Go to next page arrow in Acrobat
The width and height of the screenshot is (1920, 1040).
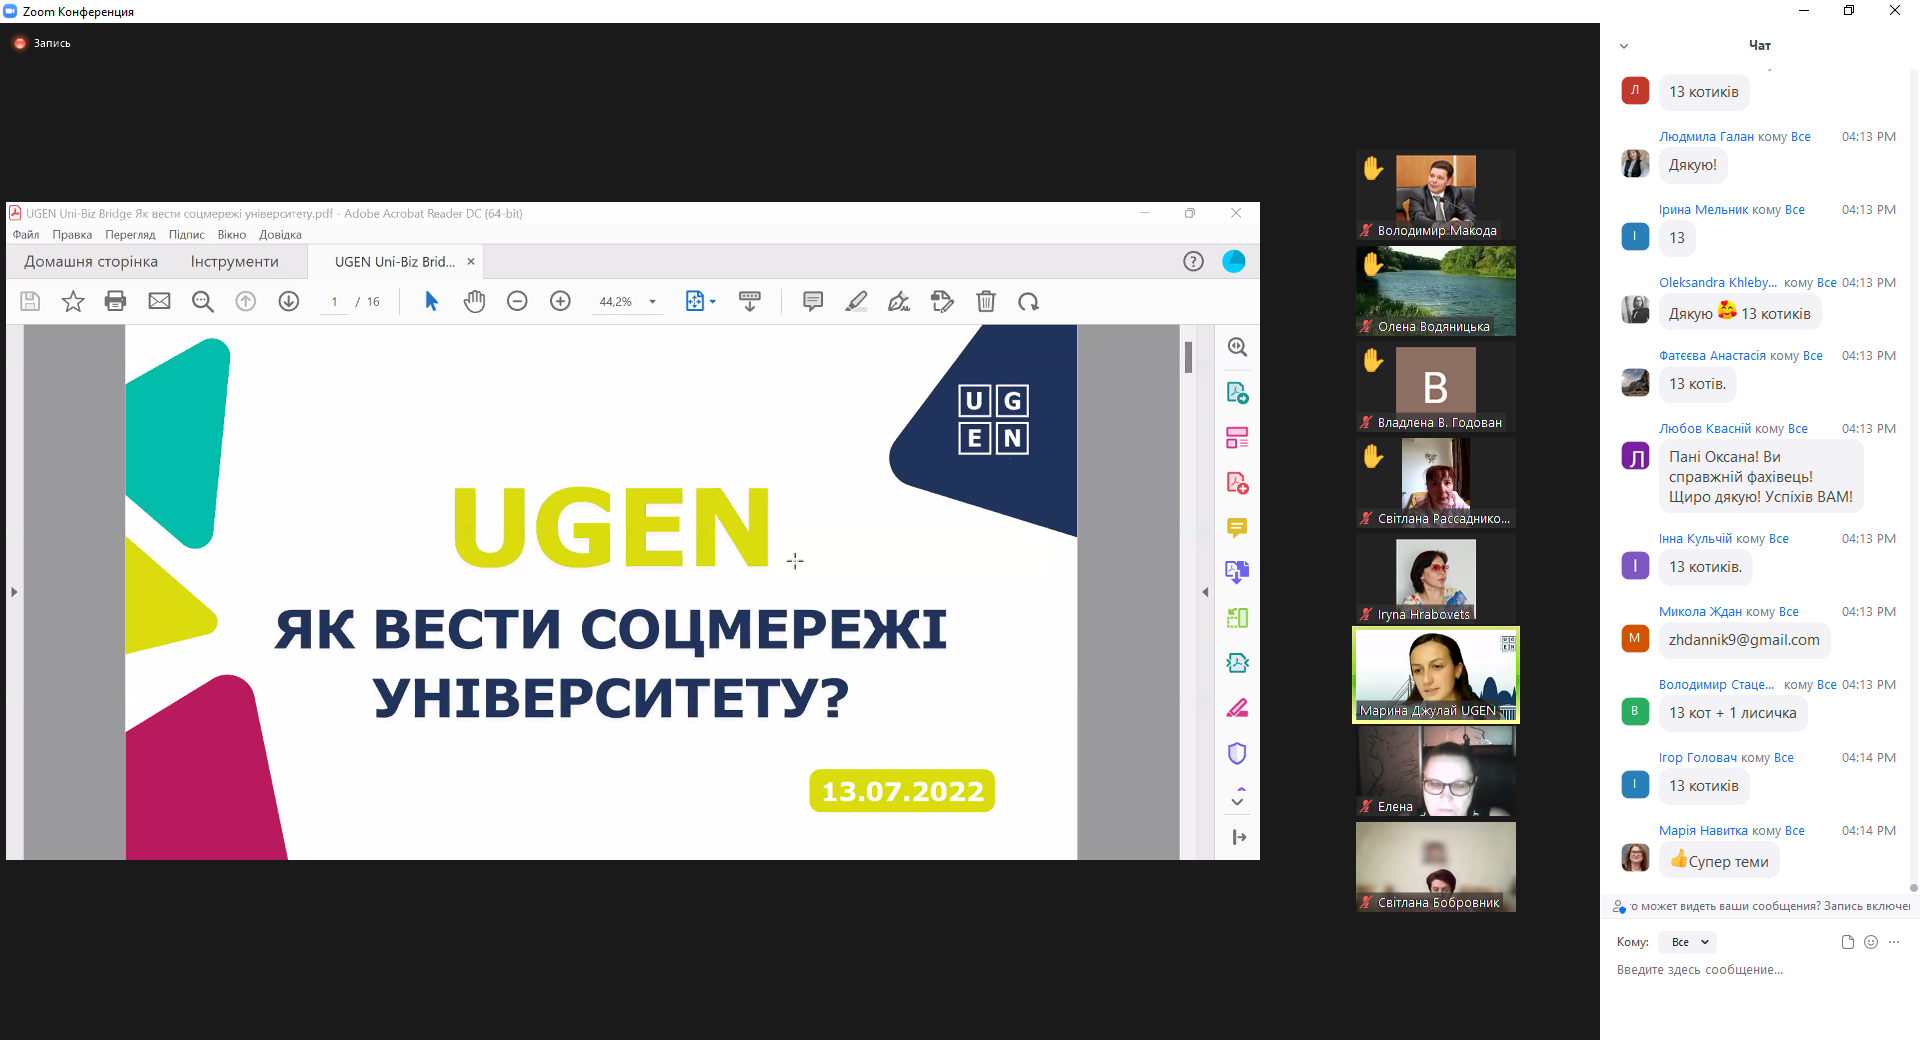(289, 301)
